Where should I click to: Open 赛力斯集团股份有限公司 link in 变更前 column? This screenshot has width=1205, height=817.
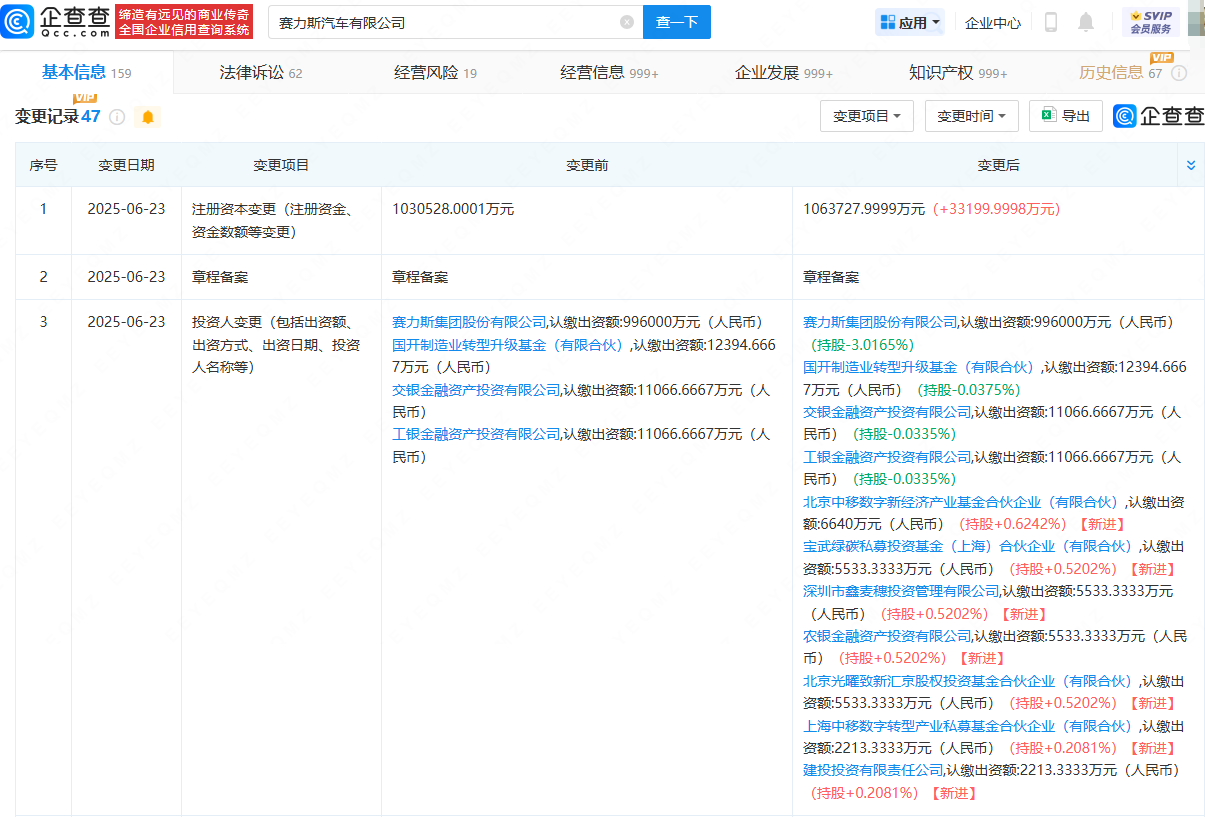coord(469,322)
